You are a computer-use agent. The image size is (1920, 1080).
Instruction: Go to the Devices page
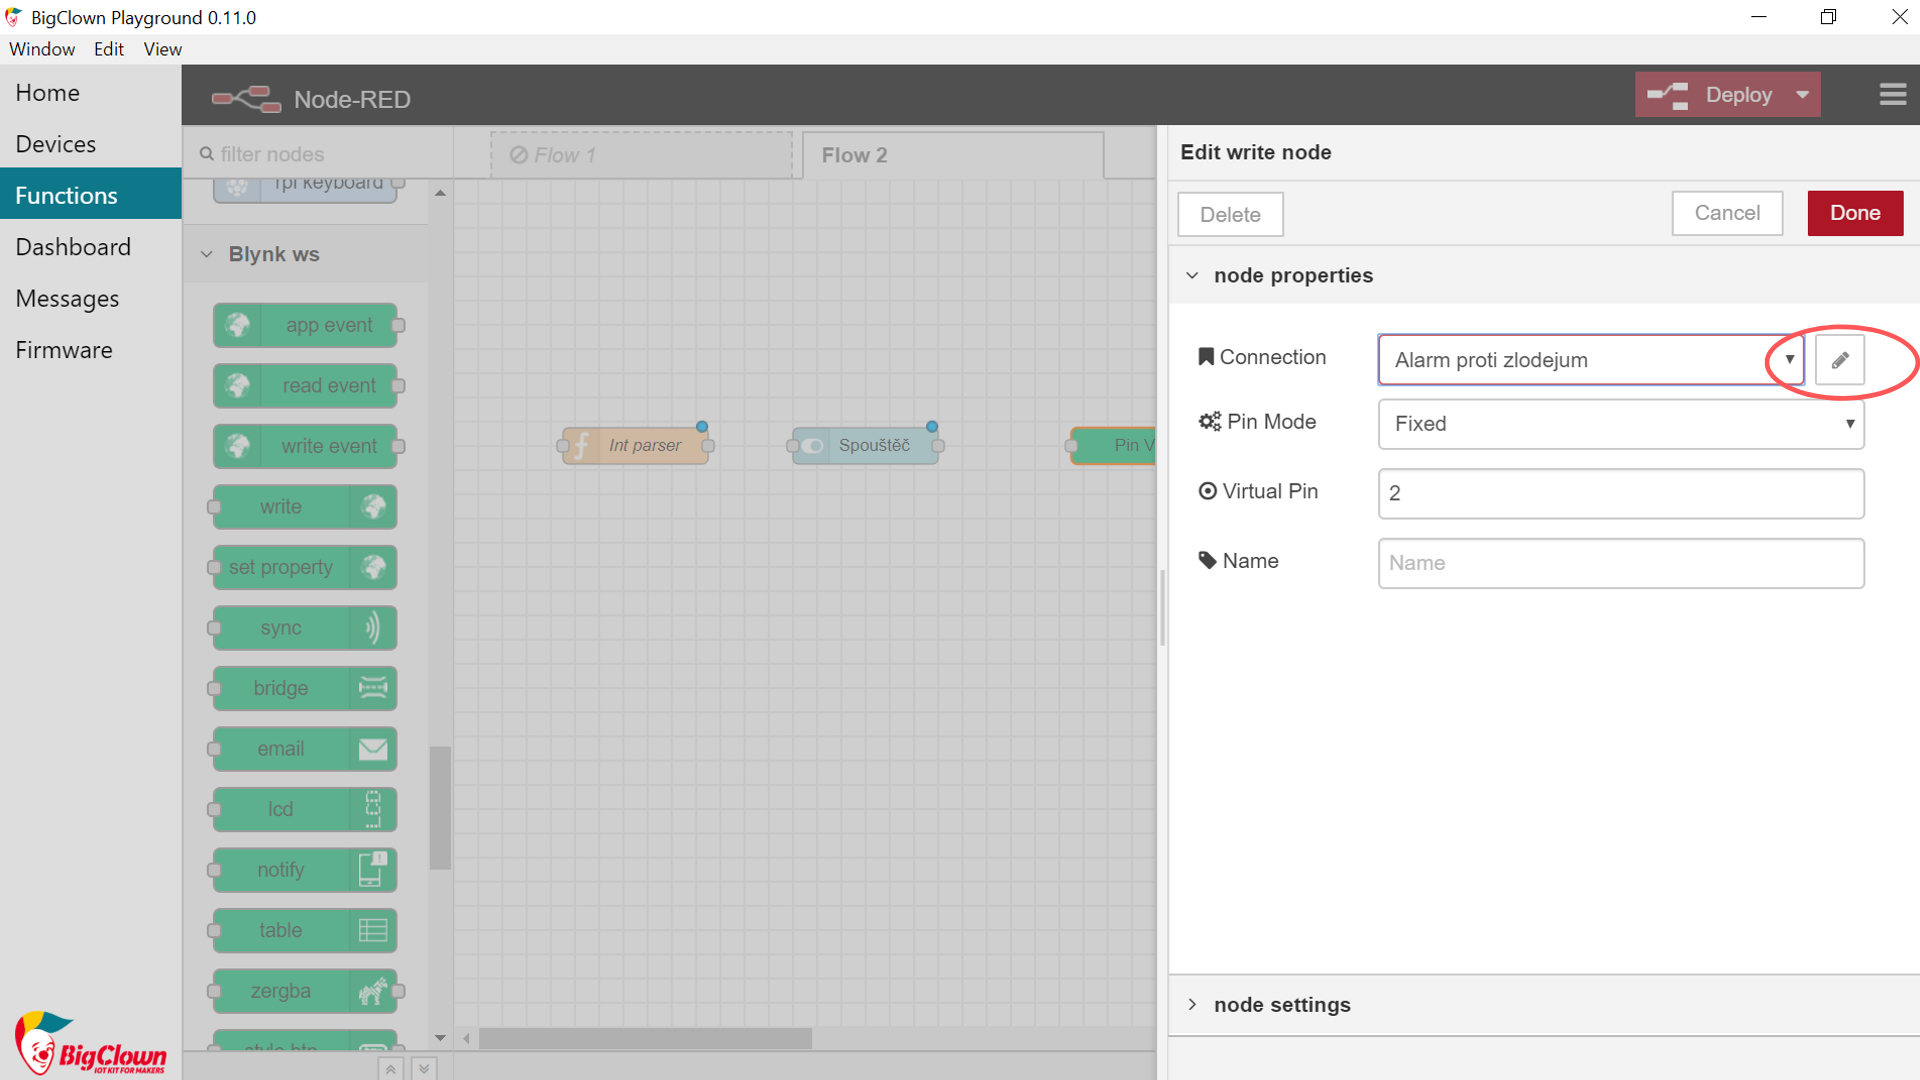[x=91, y=144]
